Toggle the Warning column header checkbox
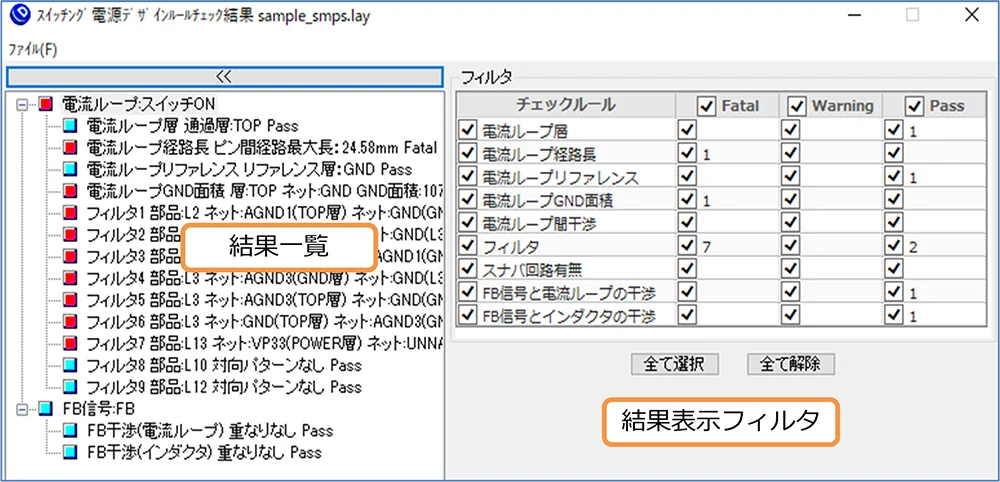This screenshot has width=1000, height=482. coord(797,105)
